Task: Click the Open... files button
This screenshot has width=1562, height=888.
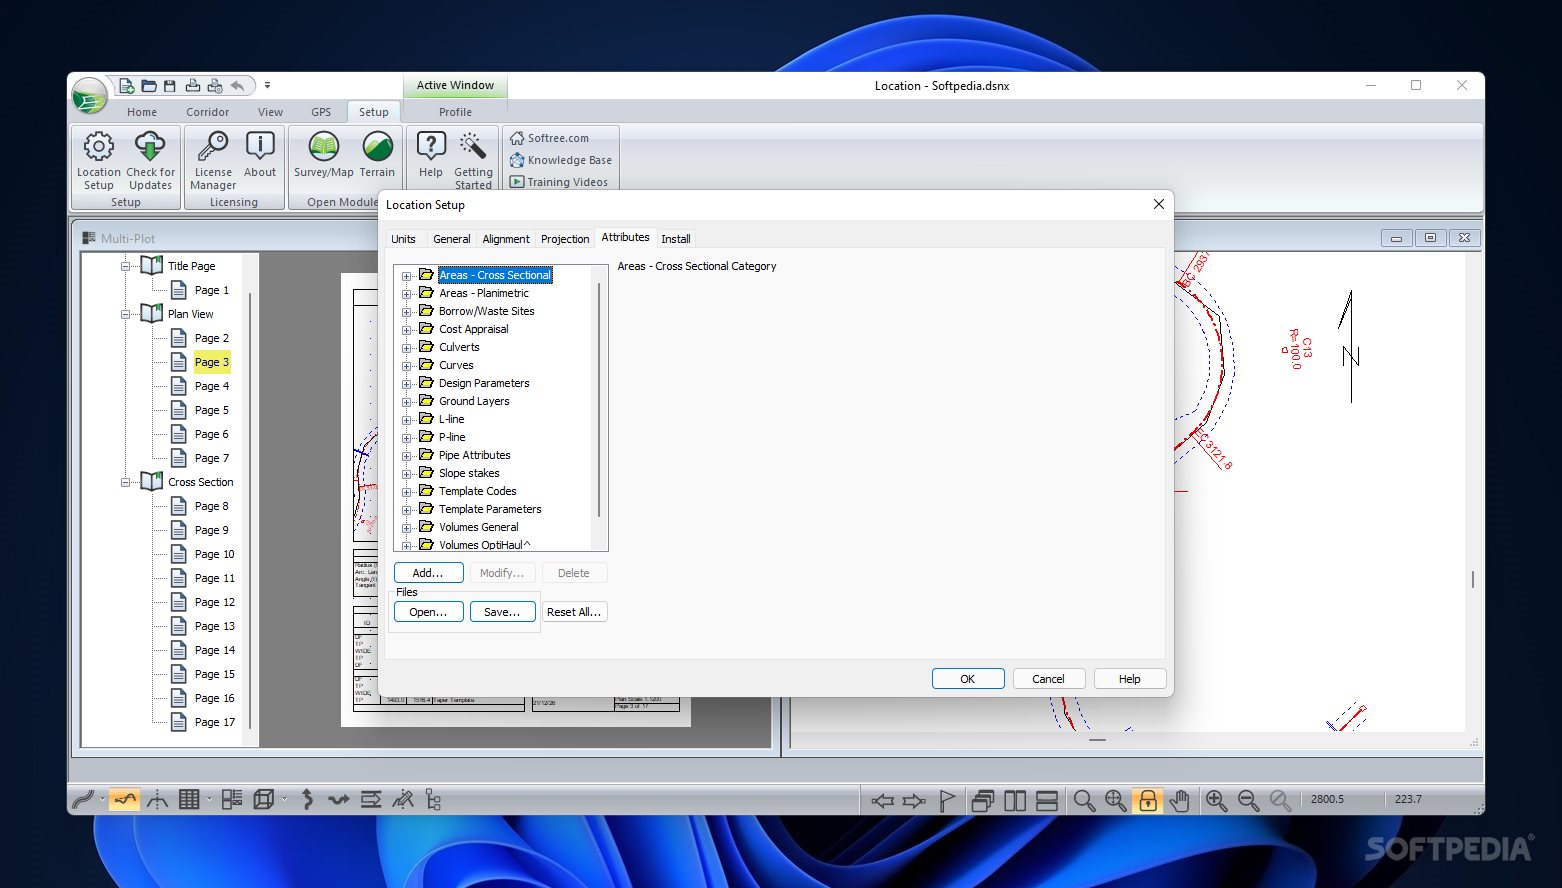Action: (428, 612)
